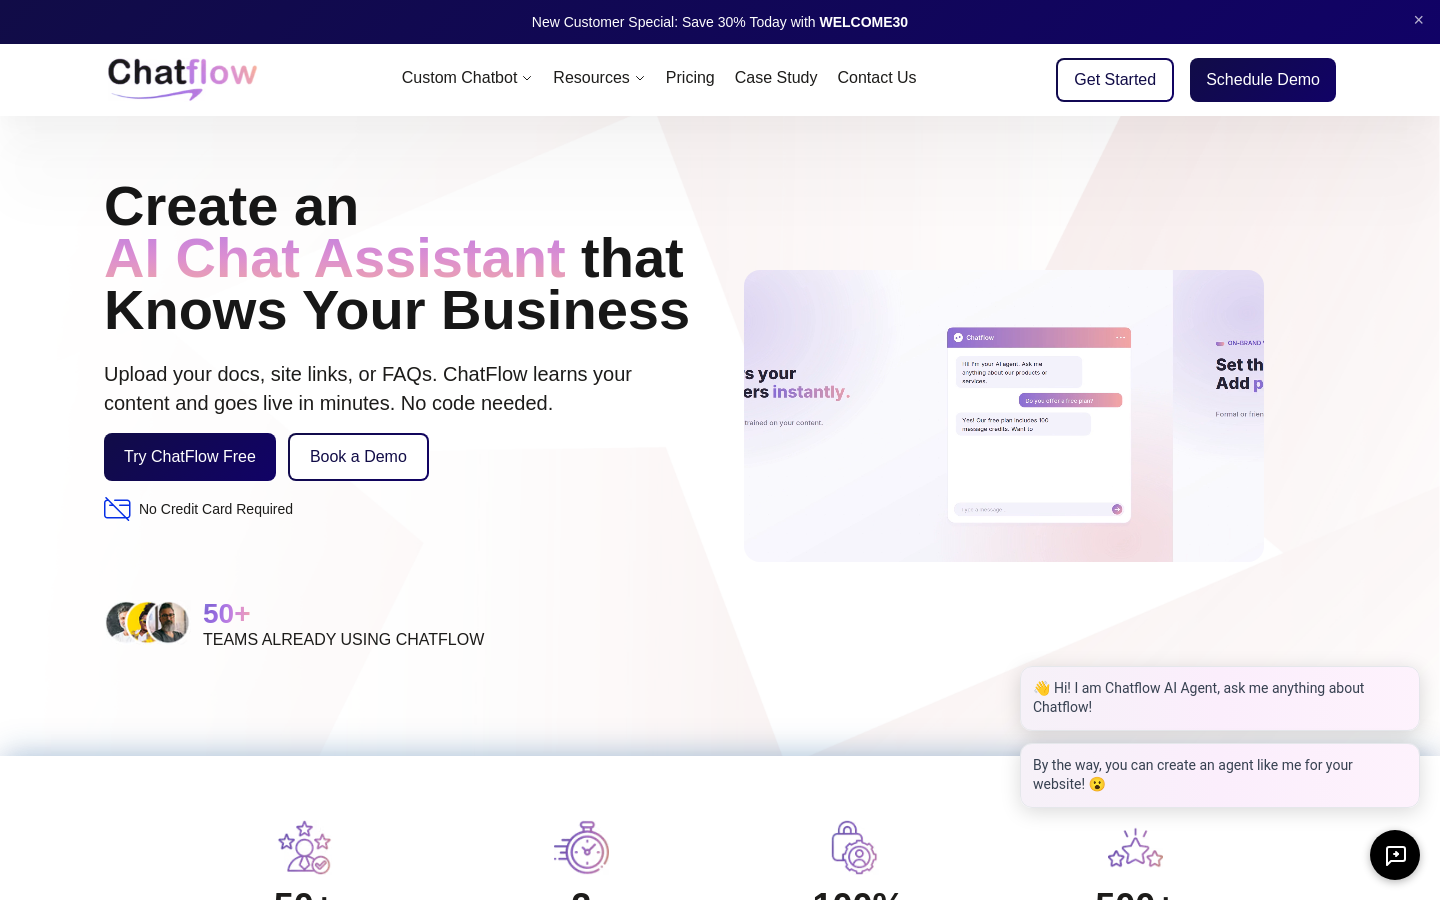Open the Resources dropdown menu
1440x900 pixels.
(599, 78)
